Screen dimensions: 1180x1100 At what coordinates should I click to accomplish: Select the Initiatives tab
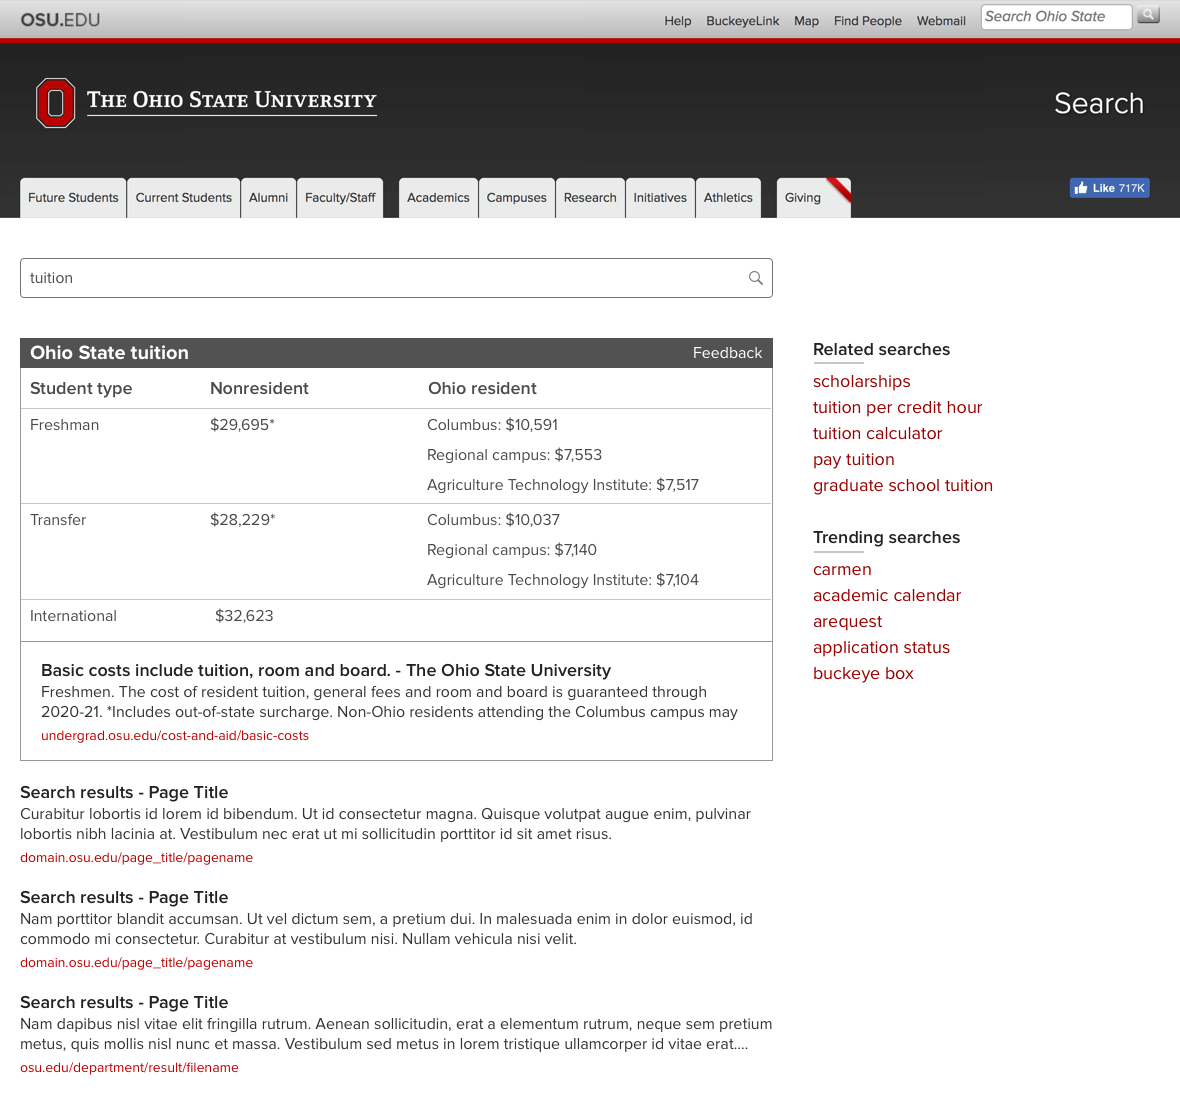click(x=660, y=198)
